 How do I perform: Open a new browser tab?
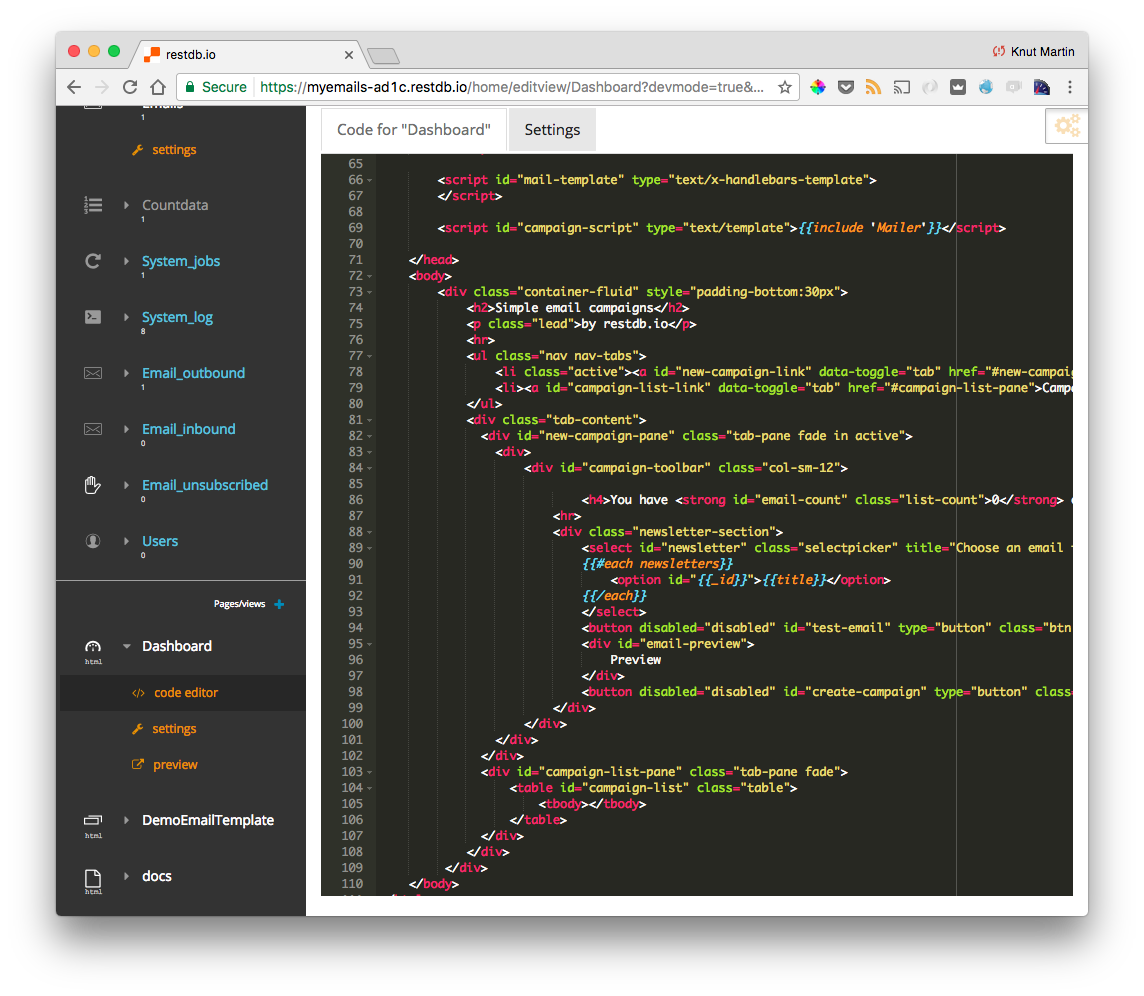pos(384,55)
